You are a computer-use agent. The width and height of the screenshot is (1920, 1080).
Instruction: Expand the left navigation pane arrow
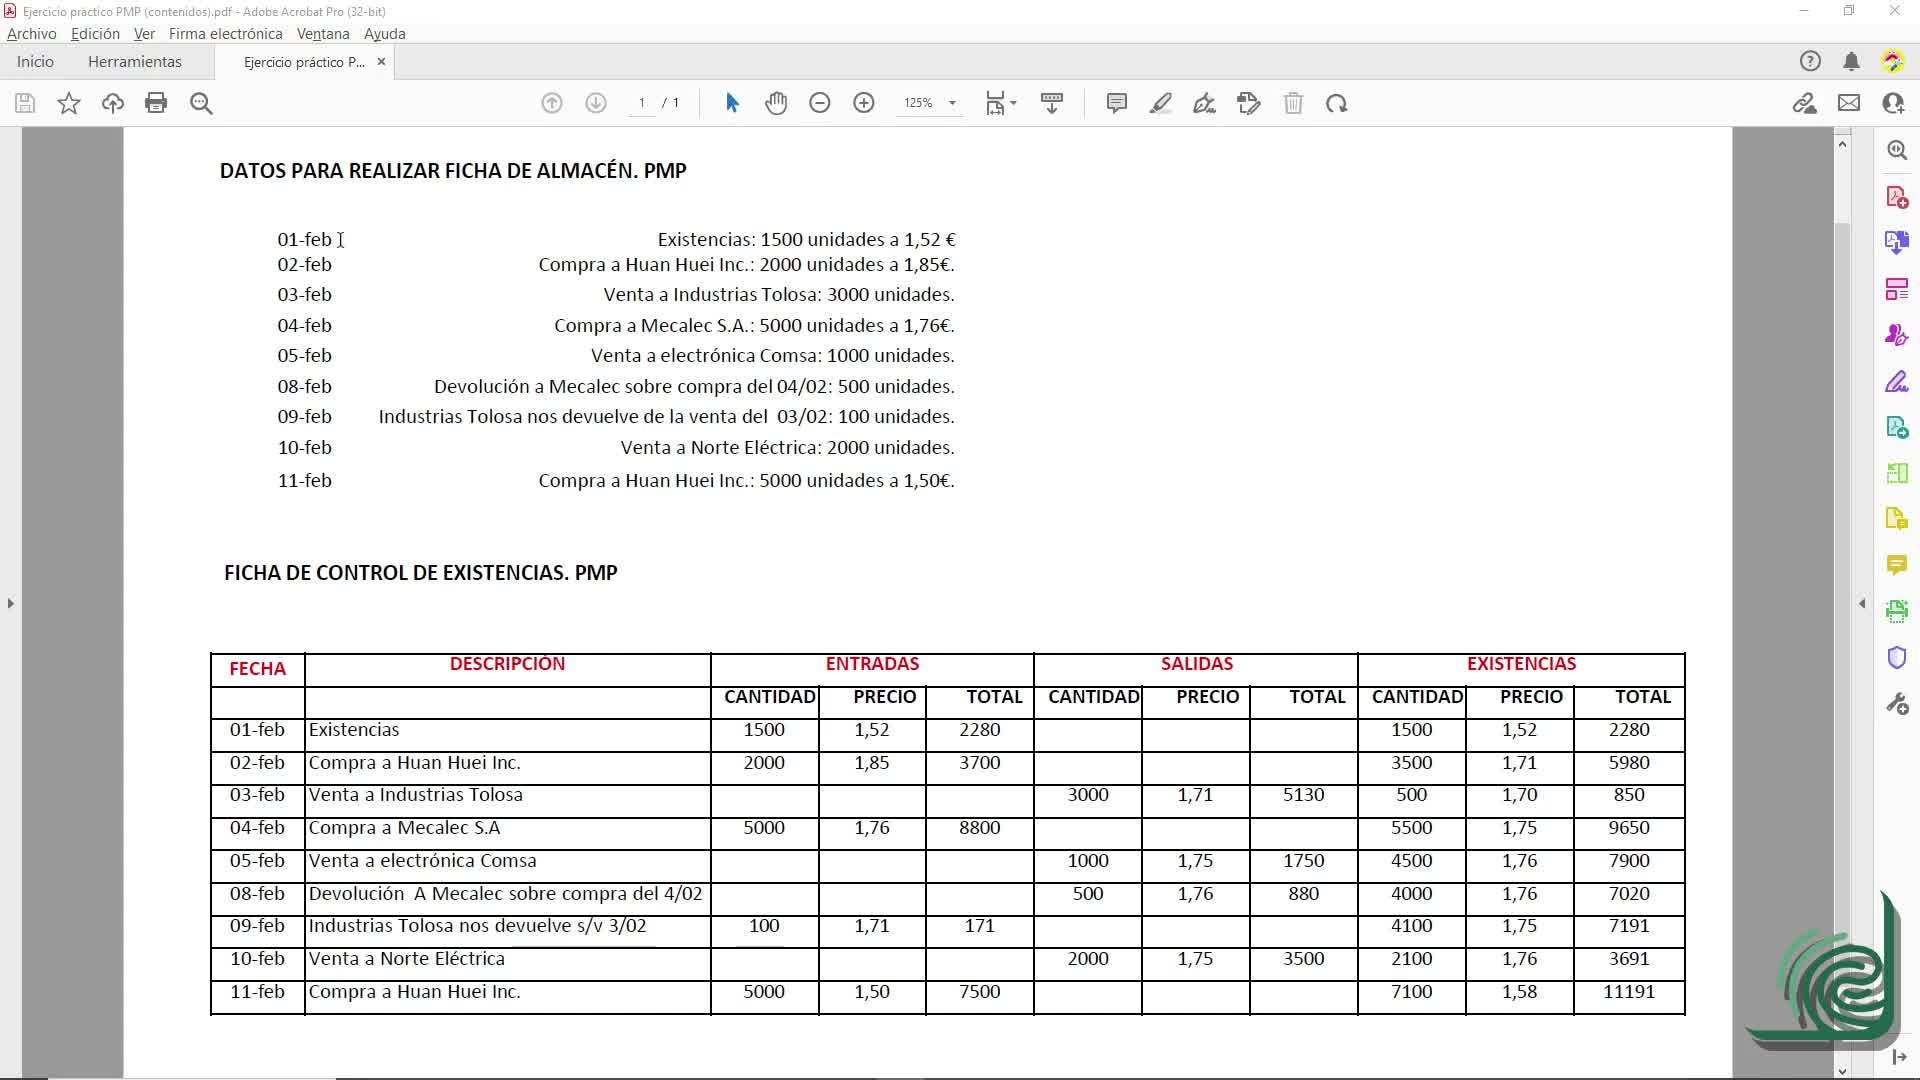coord(10,603)
